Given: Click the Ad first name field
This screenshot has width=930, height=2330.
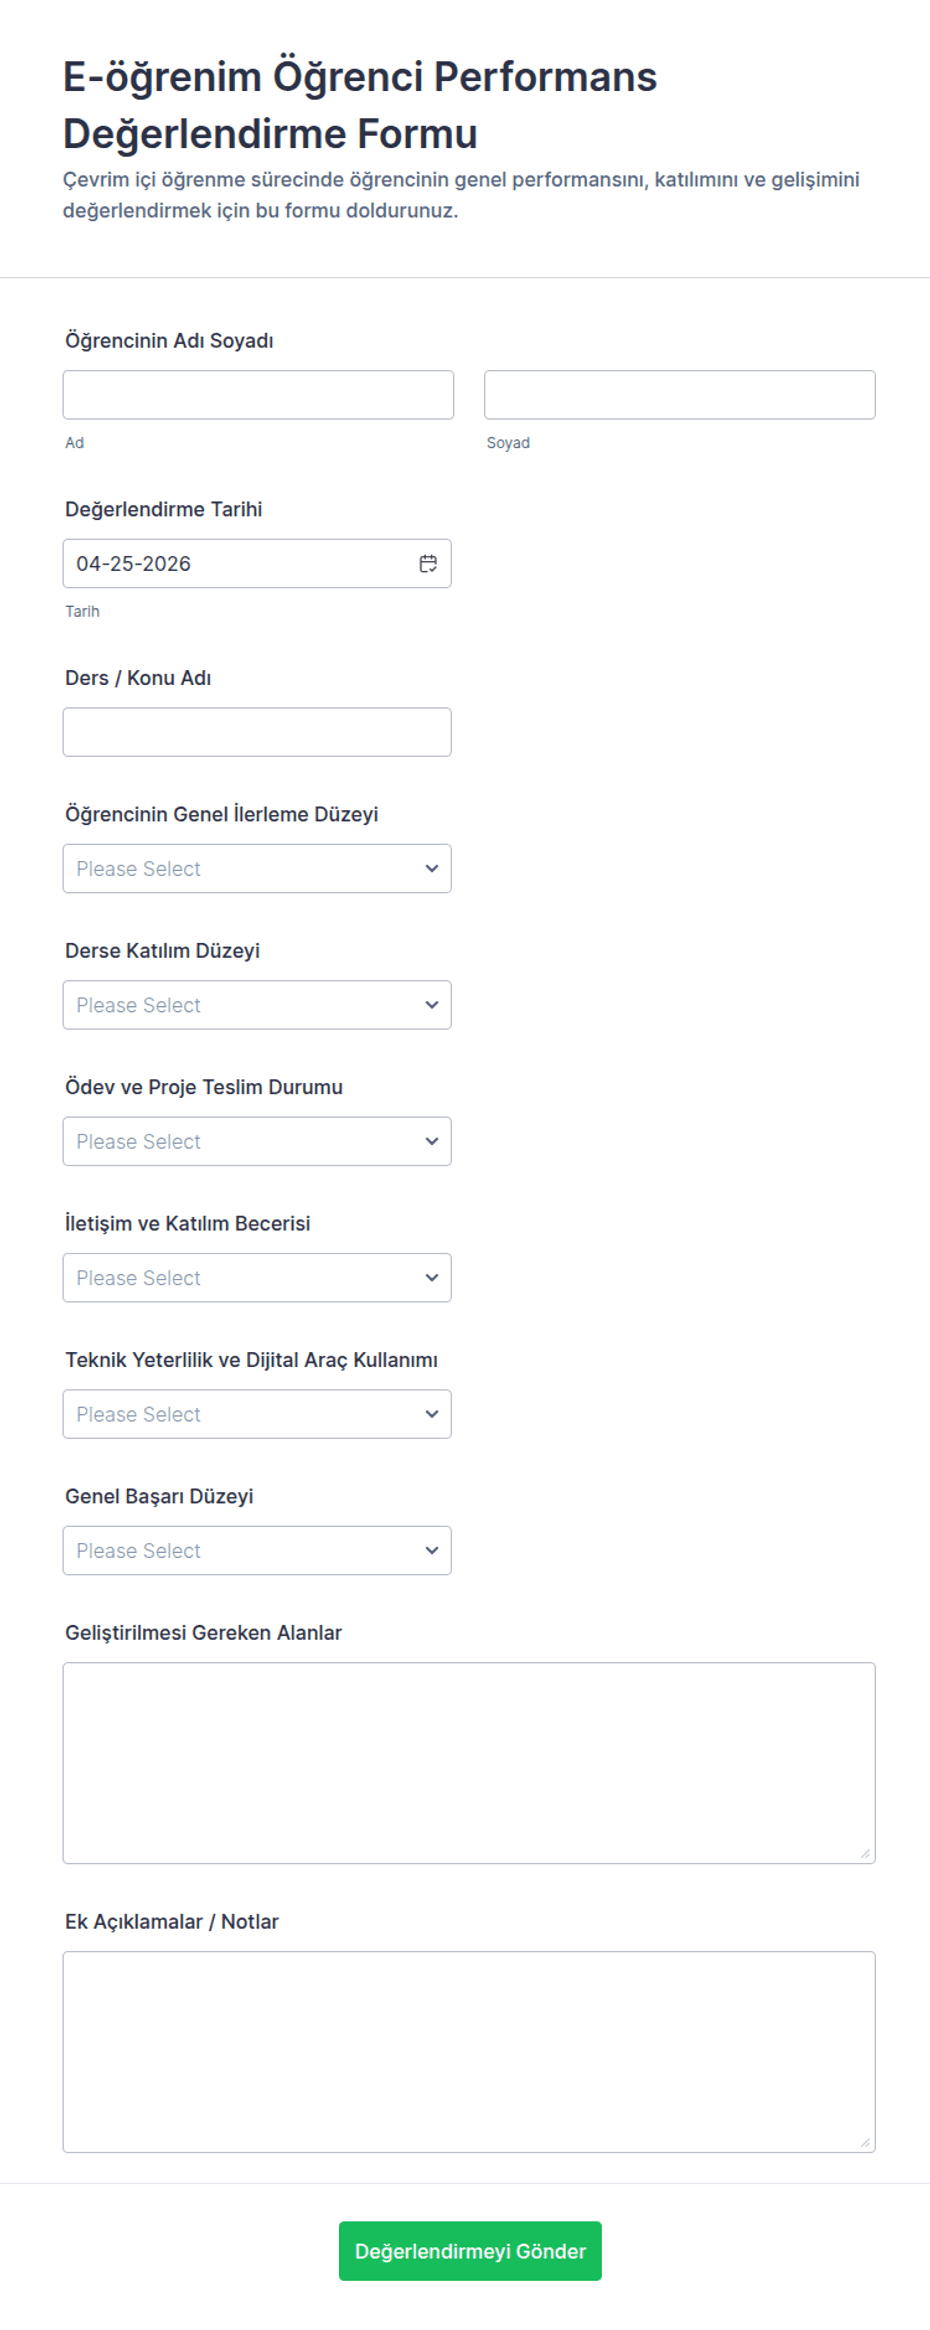Looking at the screenshot, I should point(258,395).
